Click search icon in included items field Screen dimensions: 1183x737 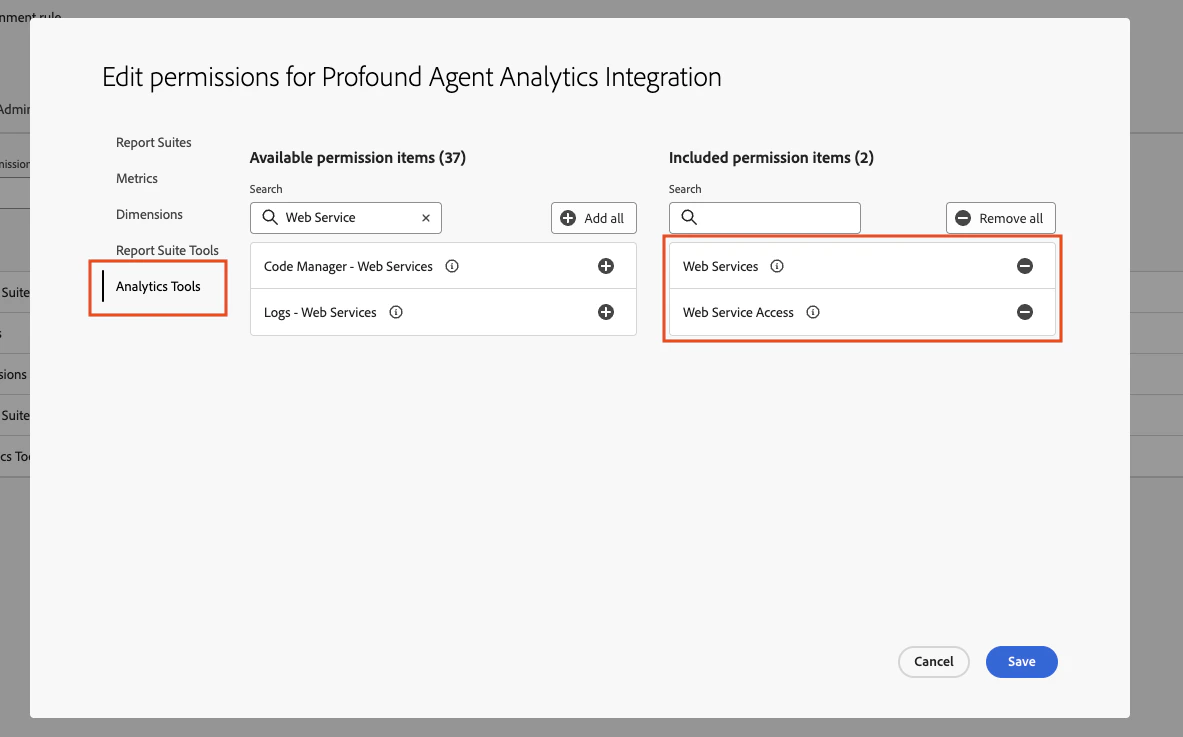689,217
